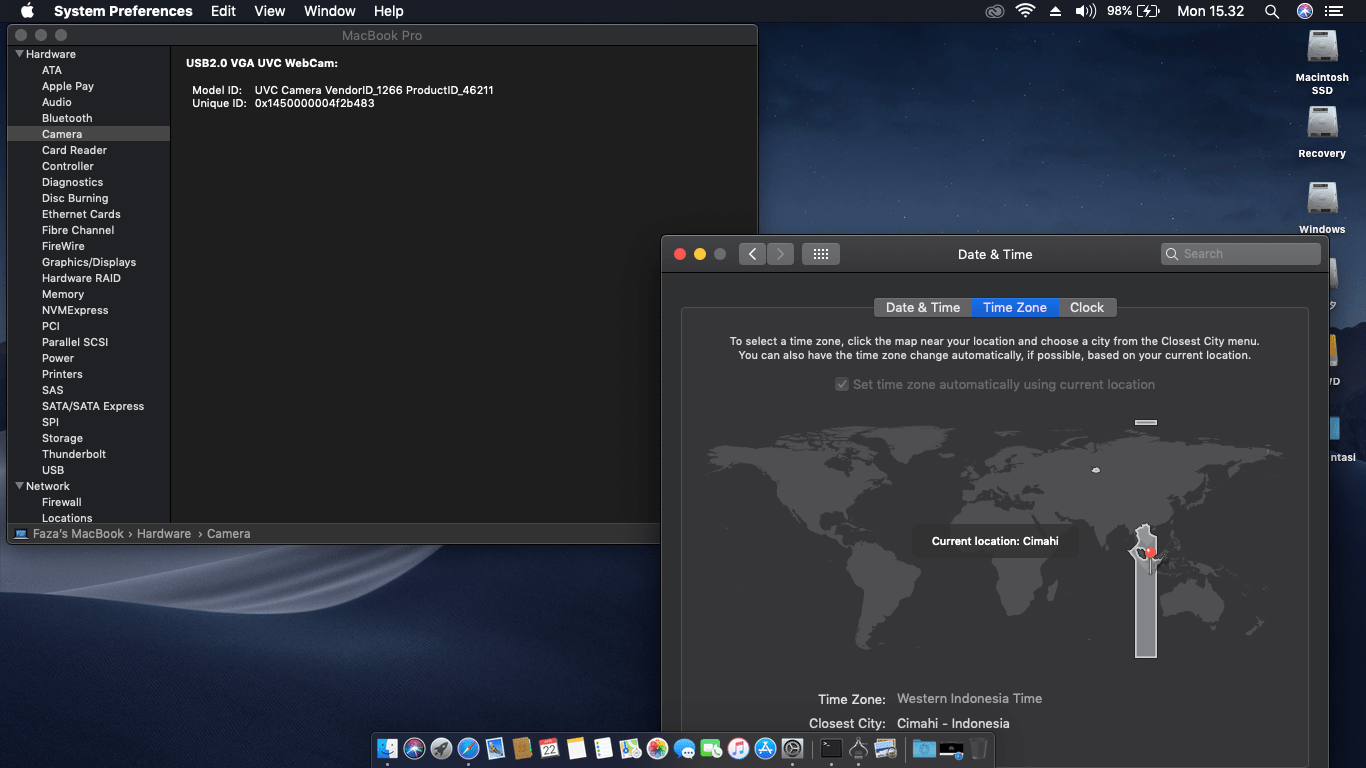Screen dimensions: 1366x768
Task: Open Spotlight search magnifier in menu bar
Action: 1272,11
